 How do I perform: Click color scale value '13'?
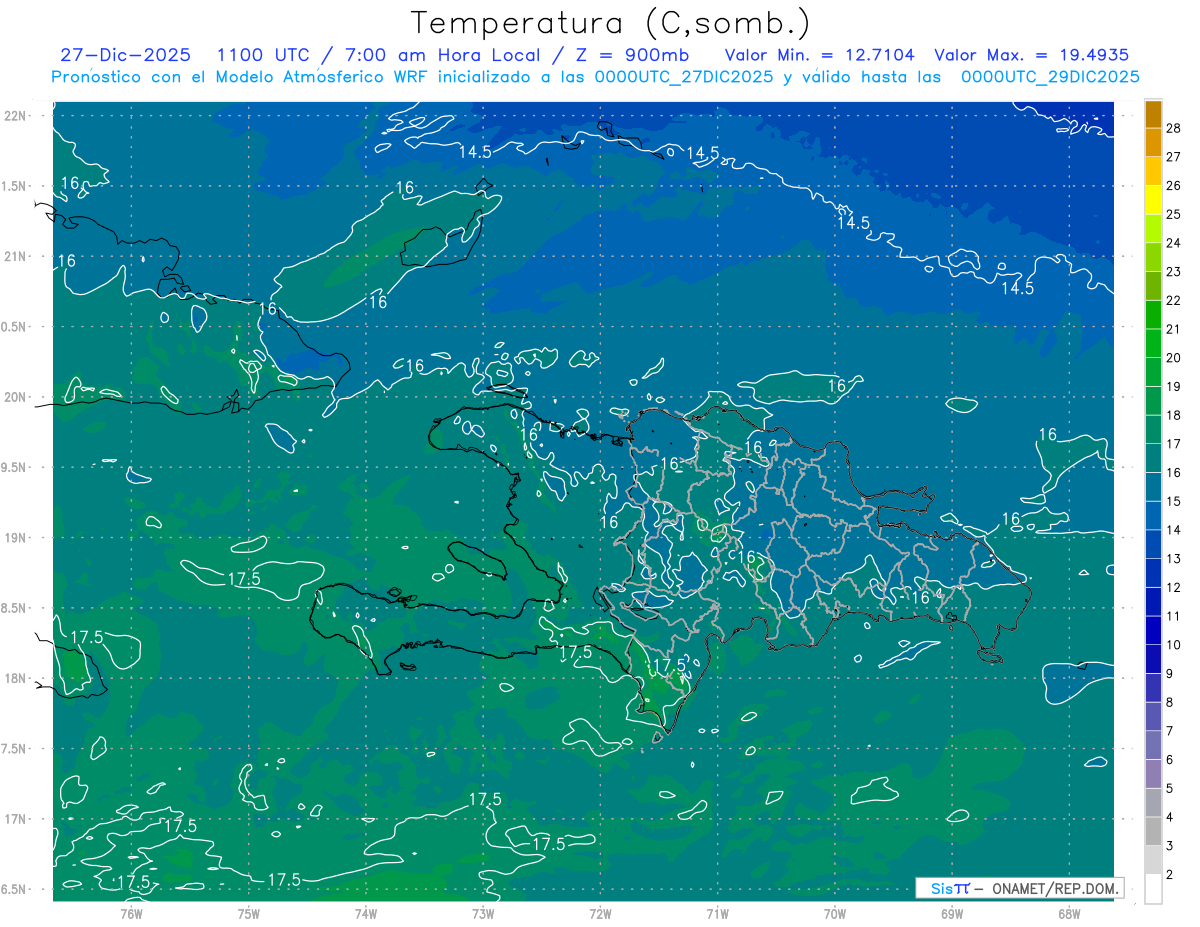1174,559
